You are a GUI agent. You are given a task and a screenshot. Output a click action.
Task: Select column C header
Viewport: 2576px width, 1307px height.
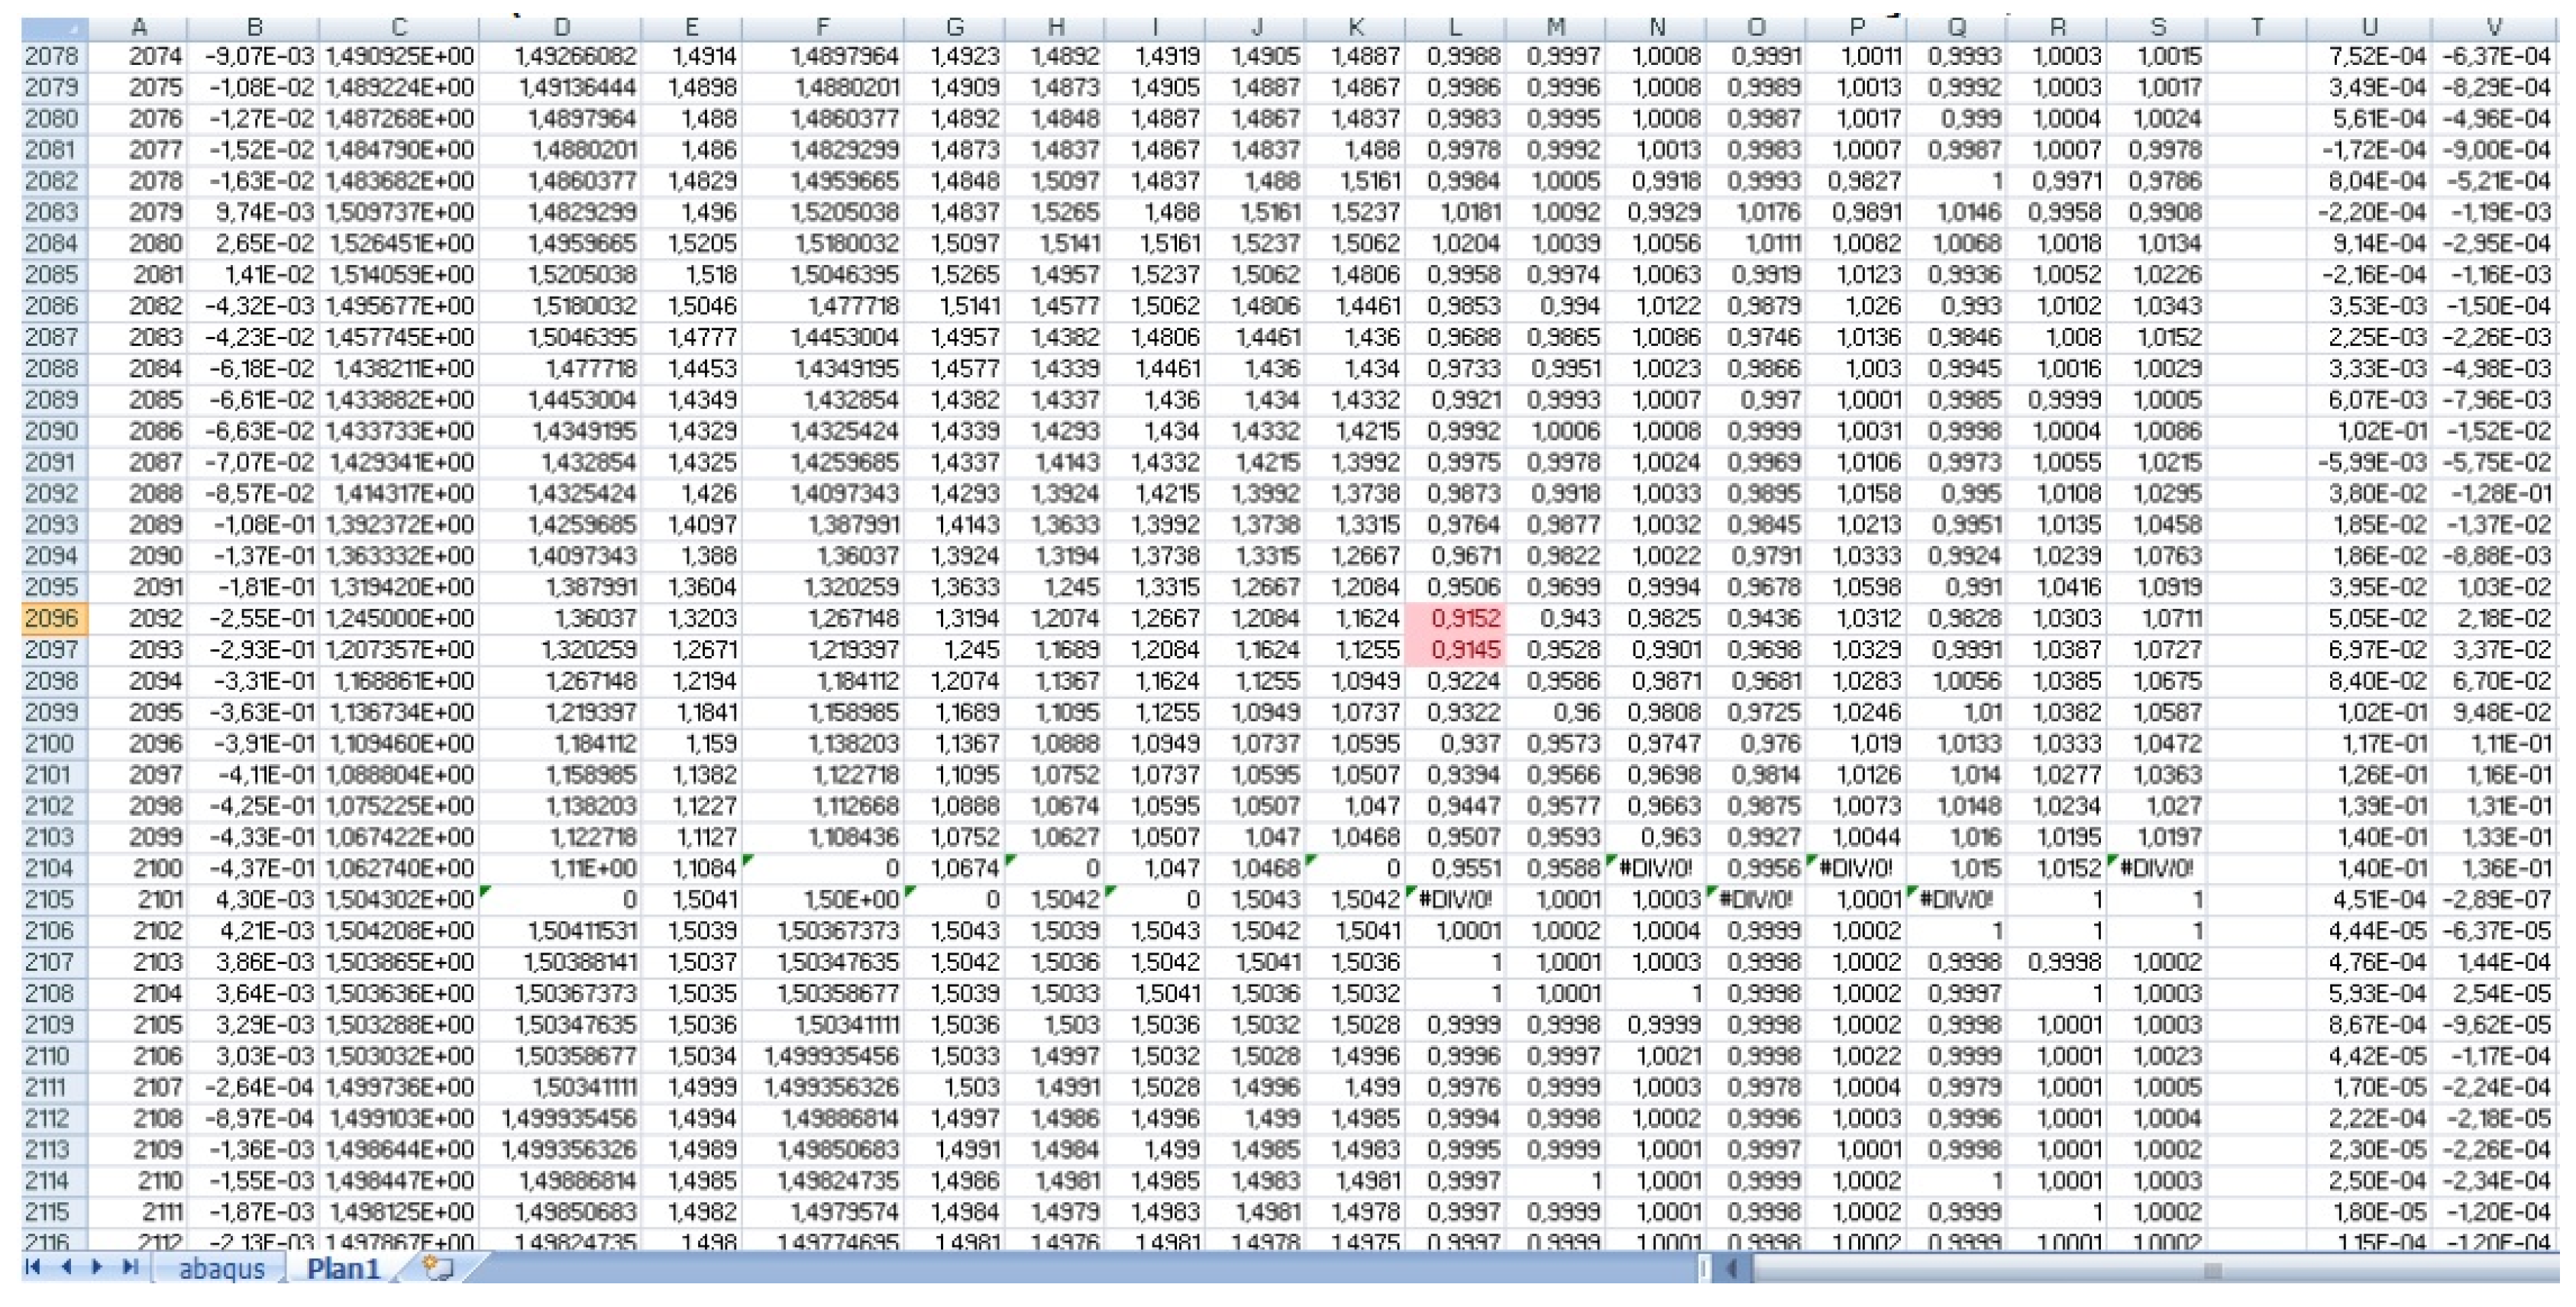pos(399,27)
